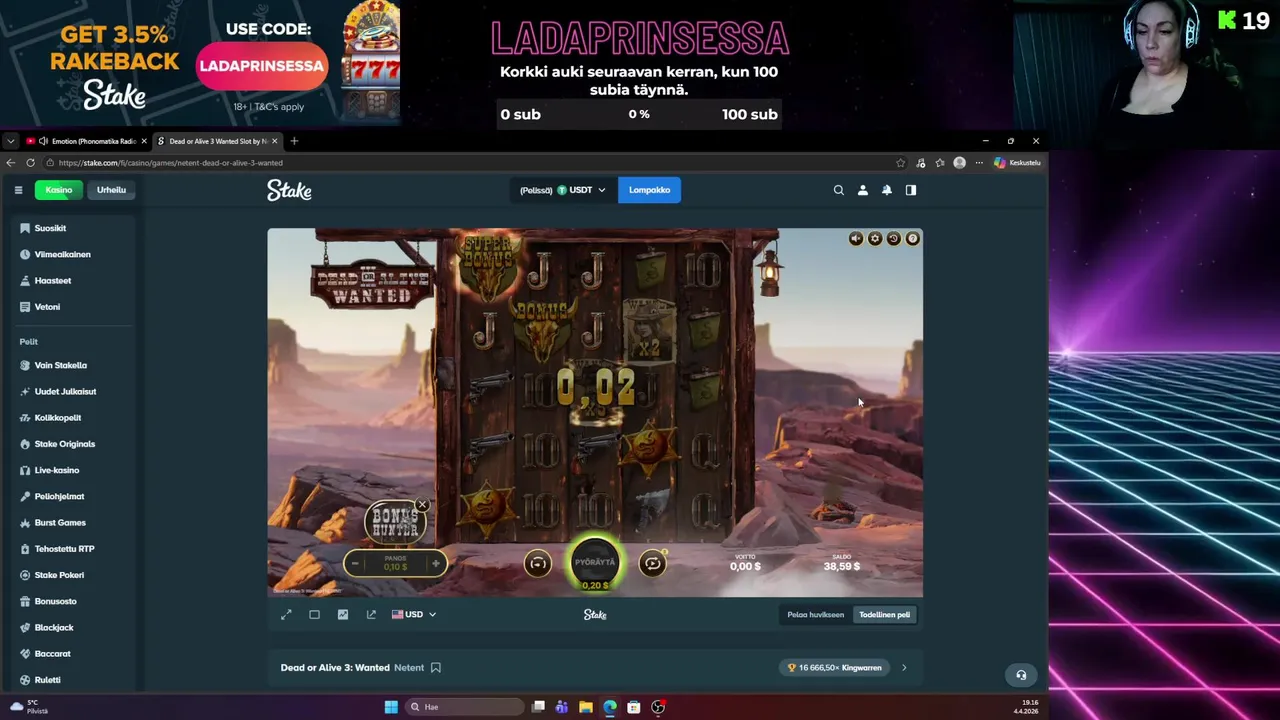Spin the reels with Pyöräytä button
Screen dimensions: 1280x720
(595, 562)
